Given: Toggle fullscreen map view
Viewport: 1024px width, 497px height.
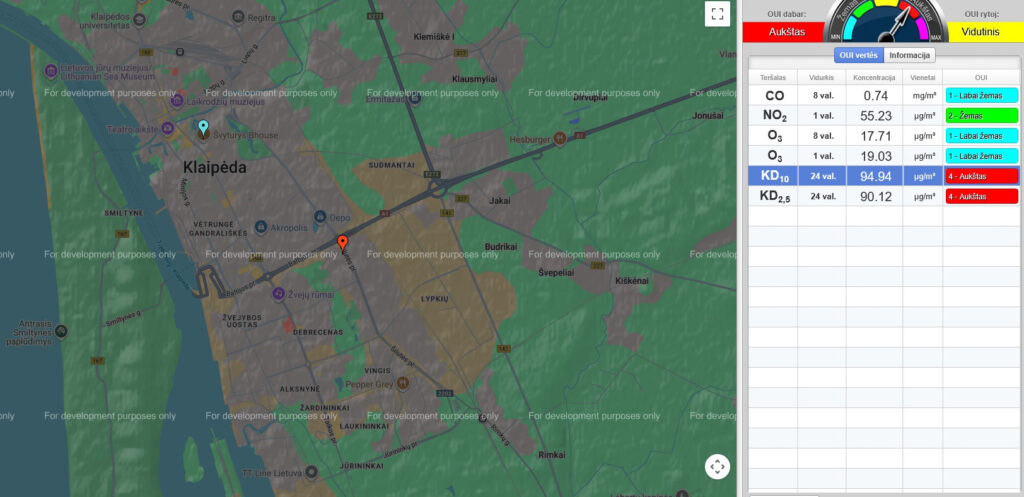Looking at the screenshot, I should [x=717, y=13].
